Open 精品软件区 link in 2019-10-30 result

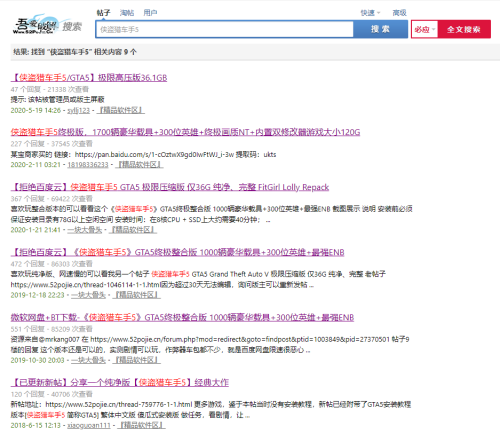pos(137,360)
